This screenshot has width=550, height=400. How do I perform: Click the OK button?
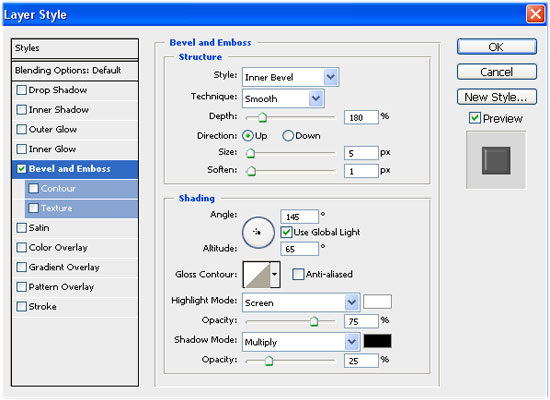497,47
